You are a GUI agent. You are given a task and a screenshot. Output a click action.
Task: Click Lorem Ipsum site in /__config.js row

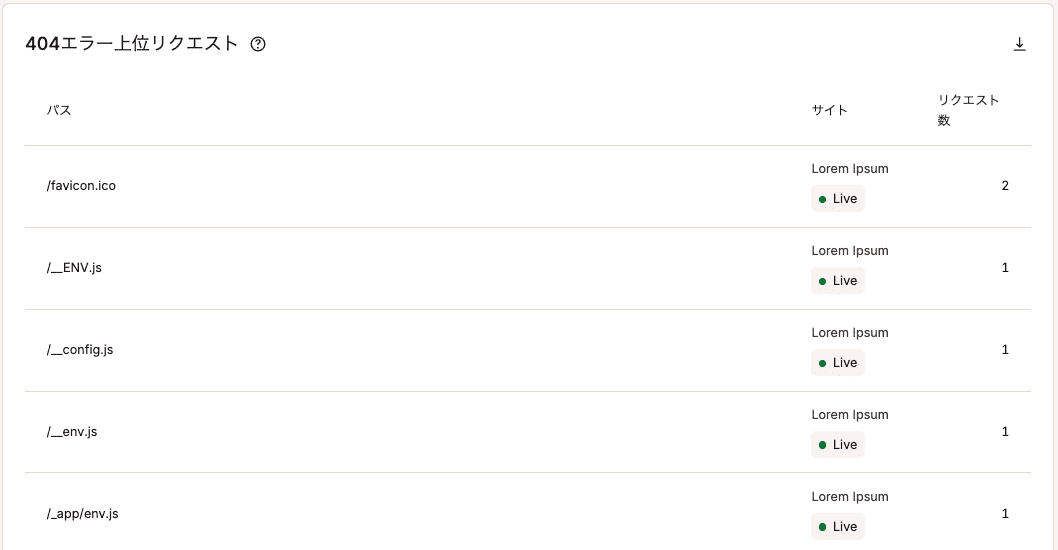(x=849, y=333)
